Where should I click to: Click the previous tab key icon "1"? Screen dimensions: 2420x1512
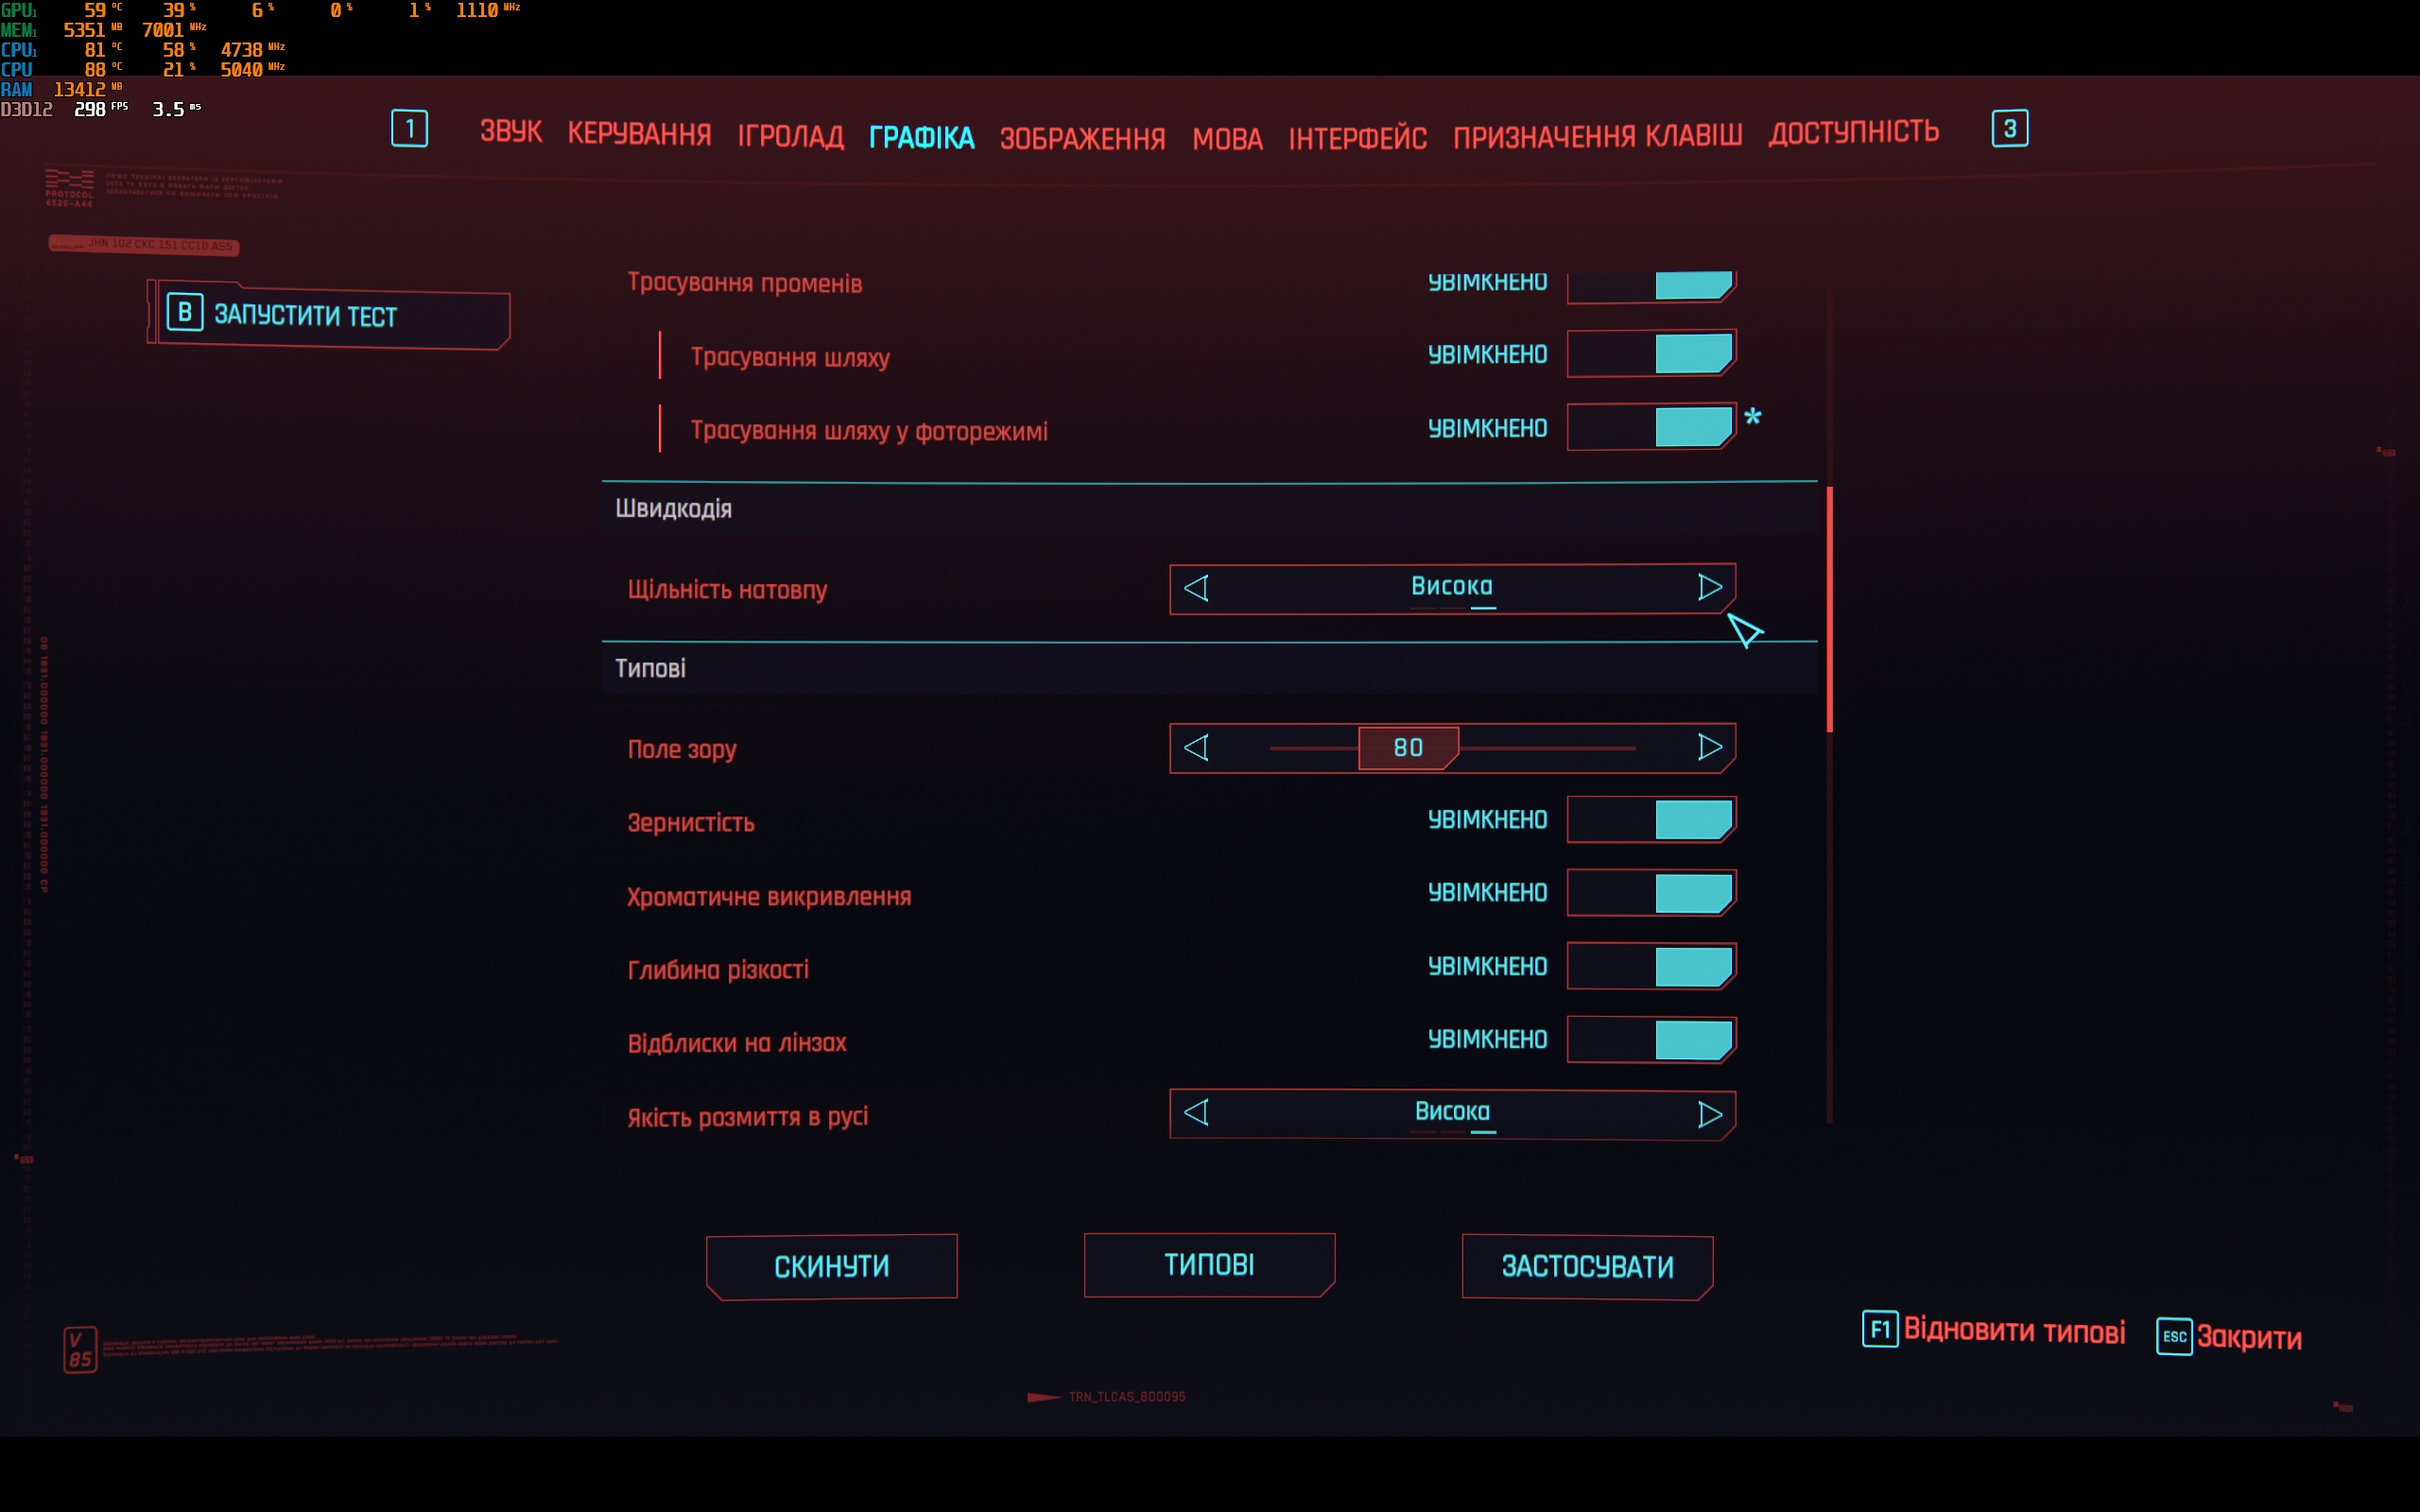point(409,129)
